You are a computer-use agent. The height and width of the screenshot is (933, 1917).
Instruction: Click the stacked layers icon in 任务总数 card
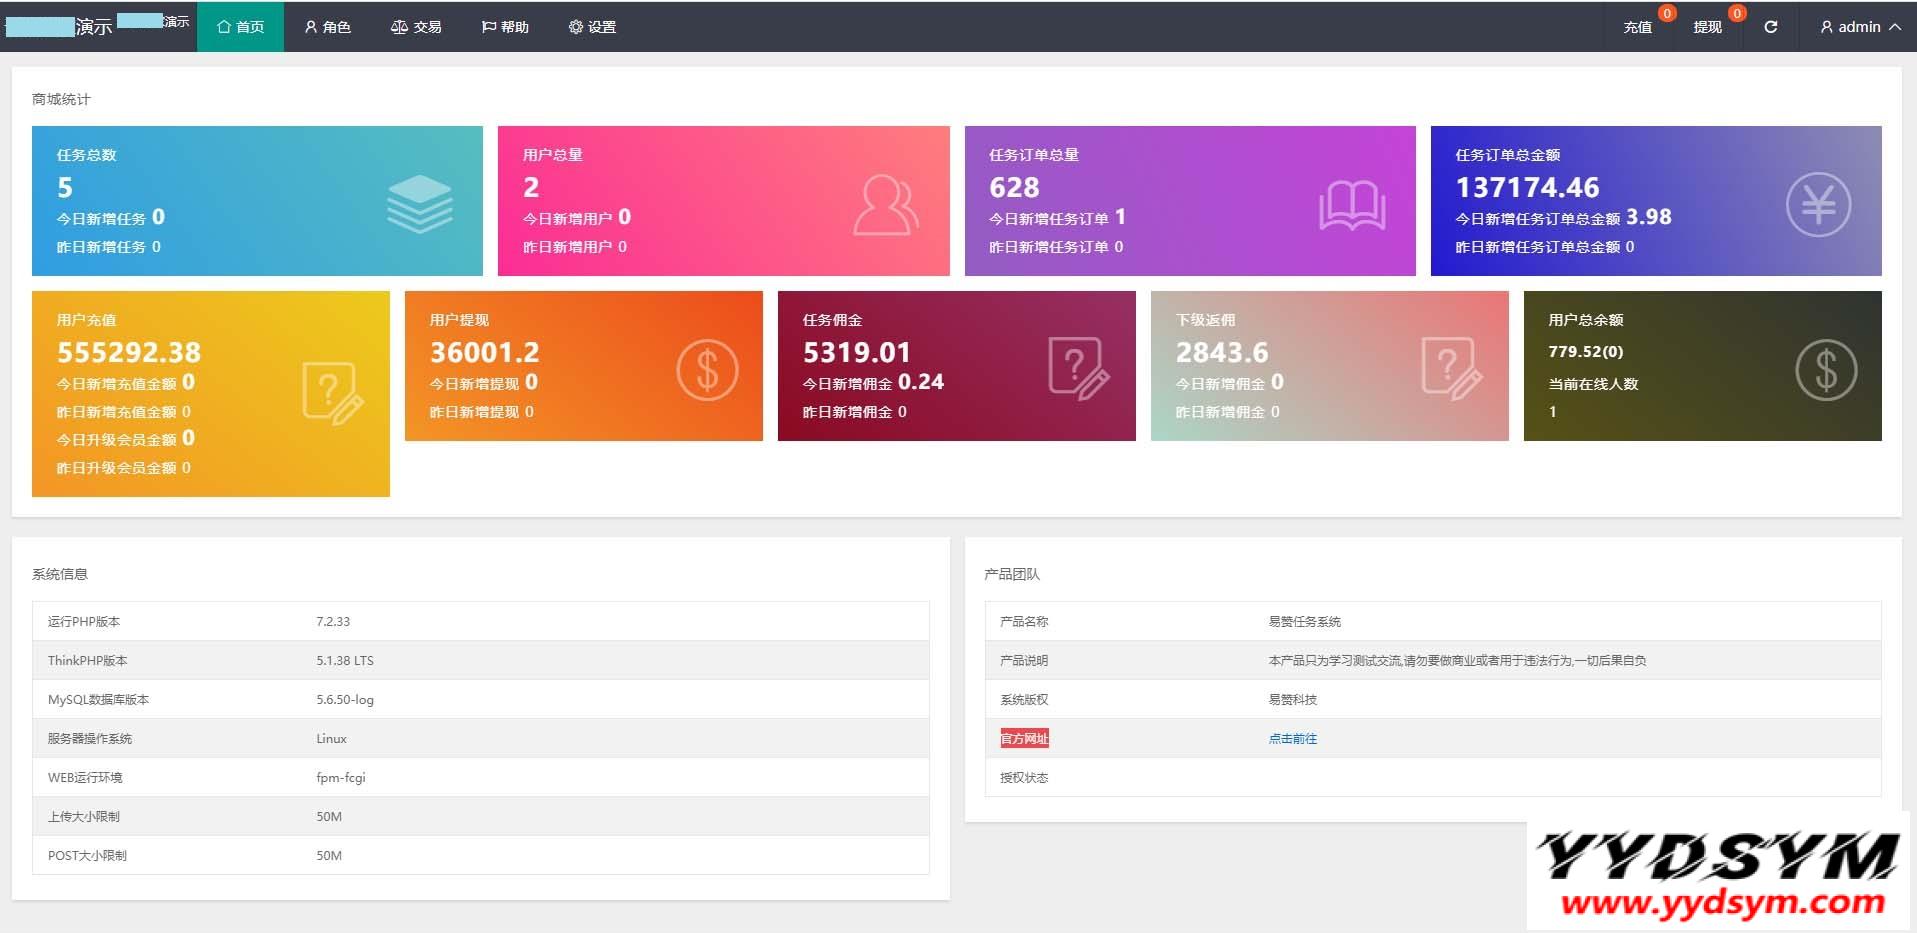[420, 203]
